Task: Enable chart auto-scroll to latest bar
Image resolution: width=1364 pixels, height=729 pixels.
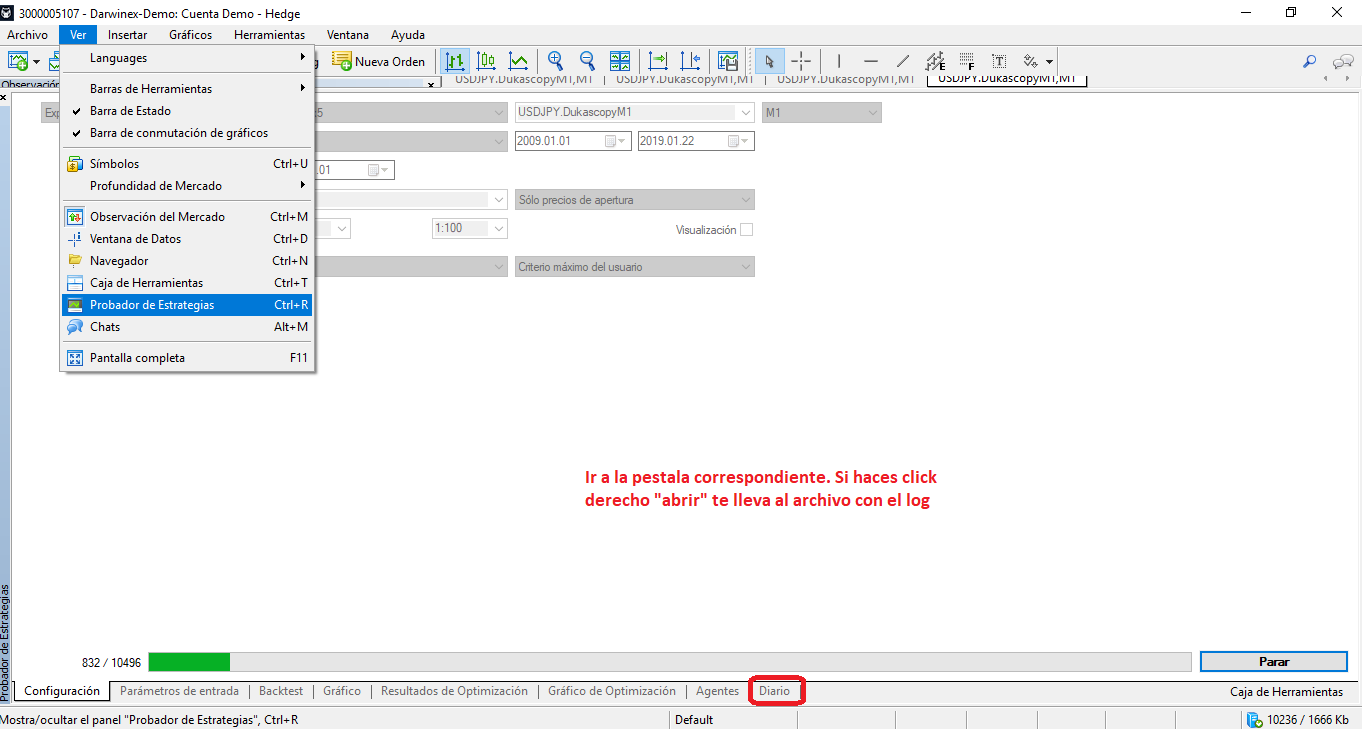Action: click(x=657, y=61)
